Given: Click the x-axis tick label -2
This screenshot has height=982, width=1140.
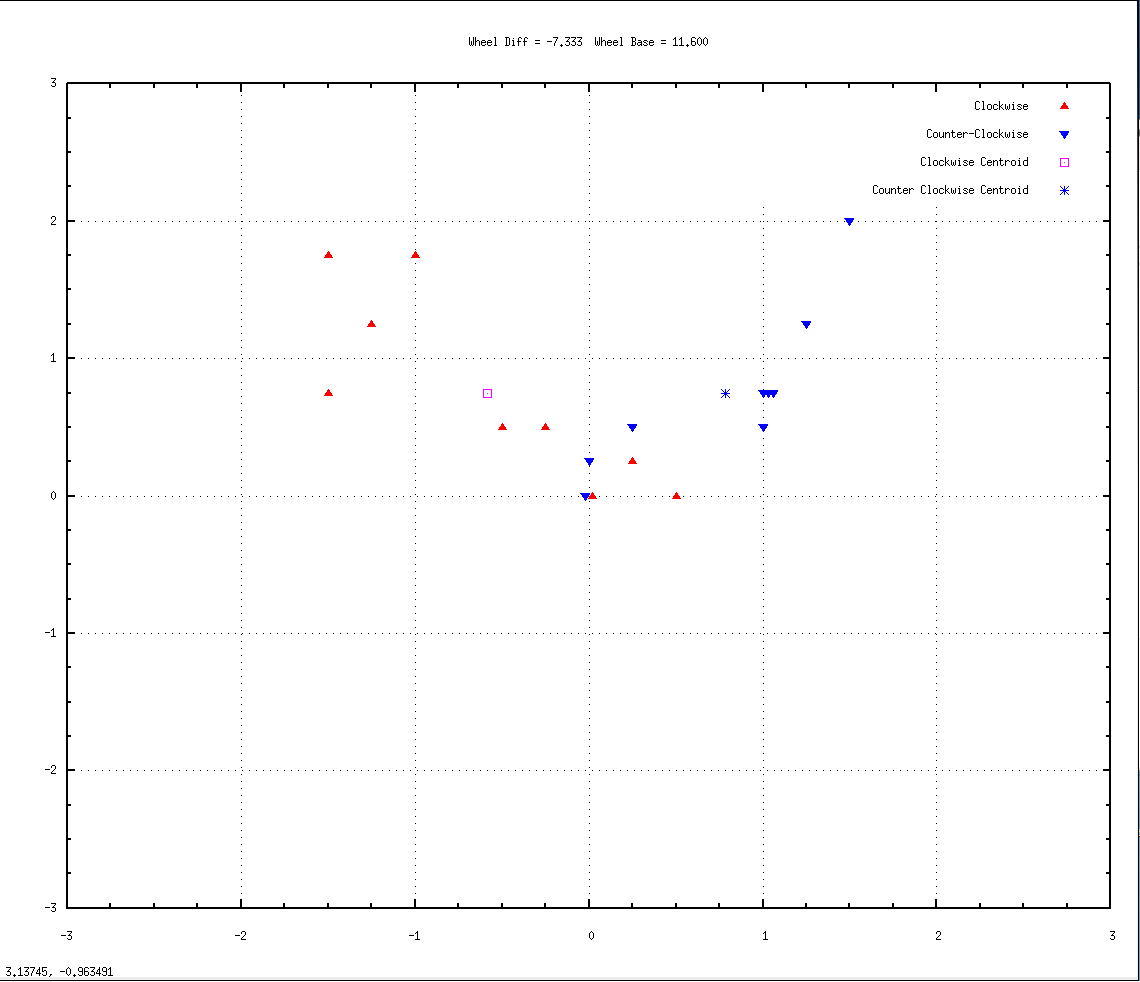Looking at the screenshot, I should tap(240, 935).
